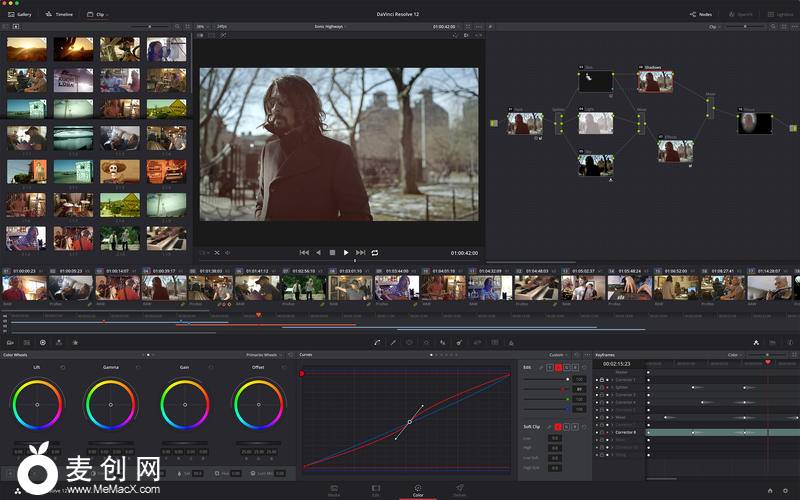Play the clip in reverse
Screen dimensions: 800x500
click(318, 252)
